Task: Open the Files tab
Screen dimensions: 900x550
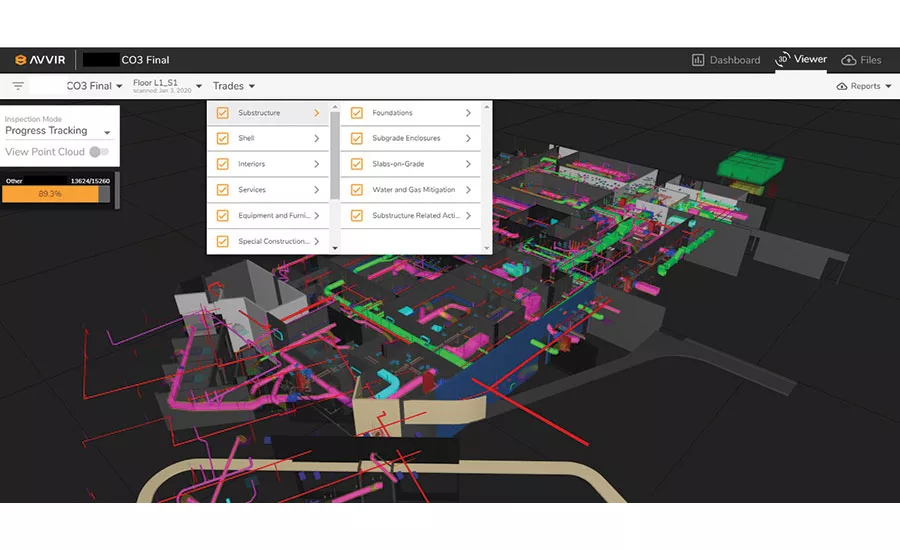Action: tap(861, 60)
